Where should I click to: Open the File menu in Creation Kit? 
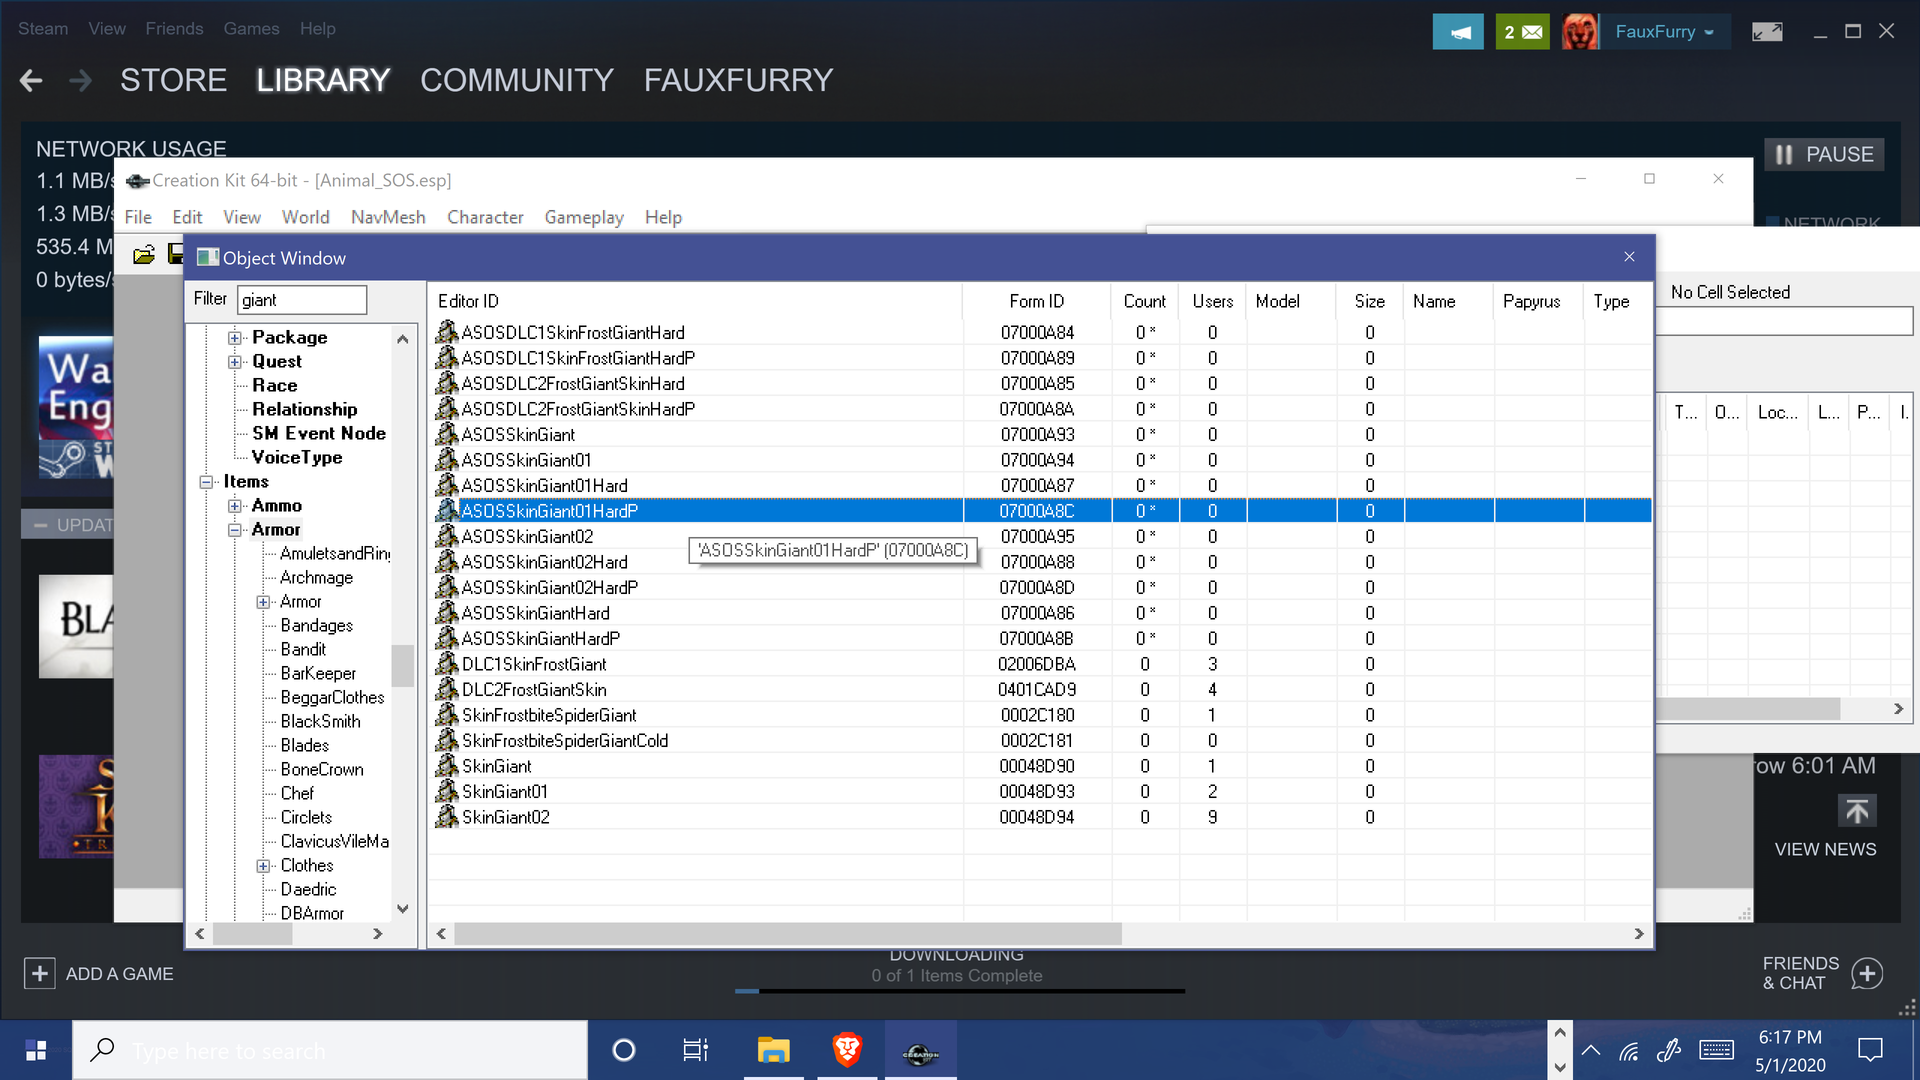click(x=138, y=217)
